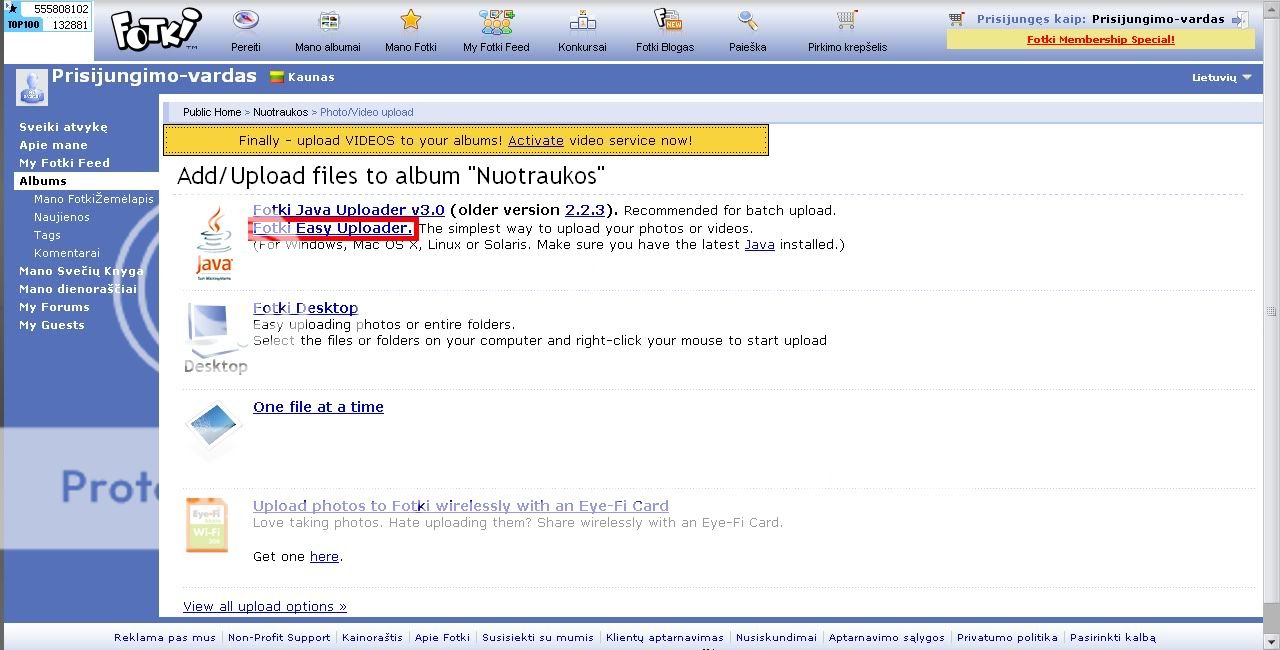Click small cart icon near Prisijungęs kaip
This screenshot has width=1280, height=650.
tap(956, 19)
